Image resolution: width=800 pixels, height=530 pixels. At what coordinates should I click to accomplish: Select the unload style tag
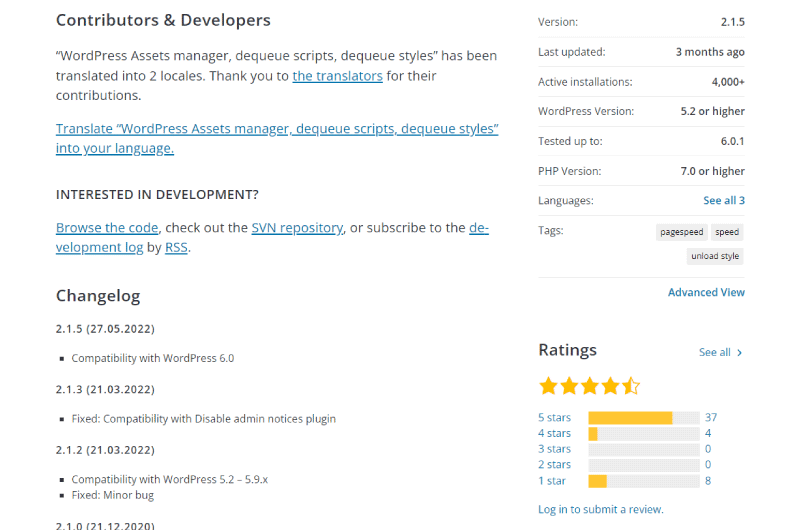715,256
